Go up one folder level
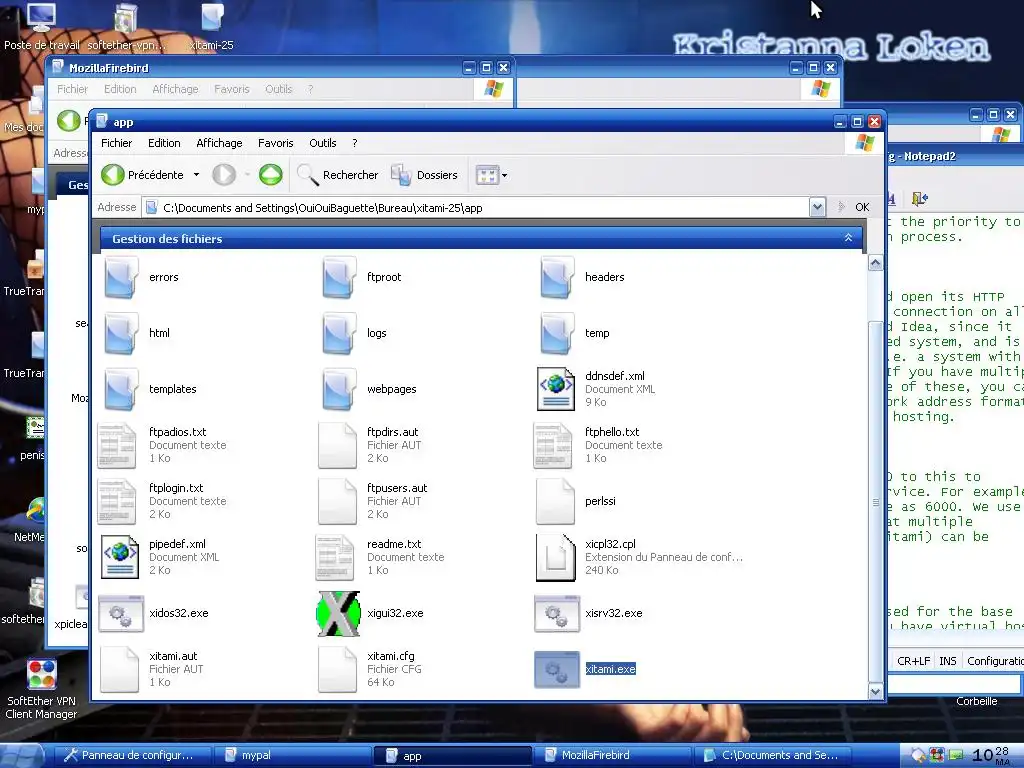1024x768 pixels. click(270, 174)
